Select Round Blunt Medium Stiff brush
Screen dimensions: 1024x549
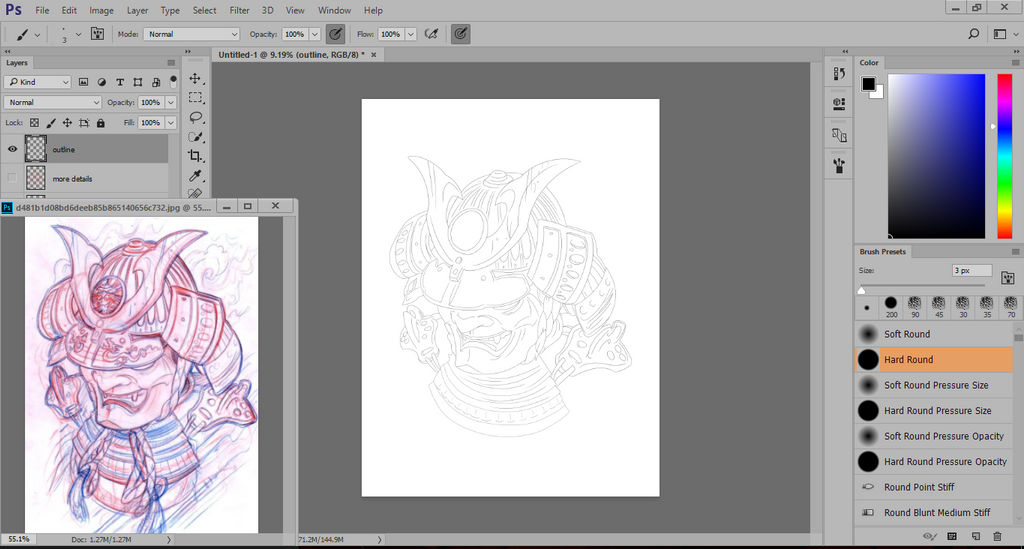[x=934, y=512]
